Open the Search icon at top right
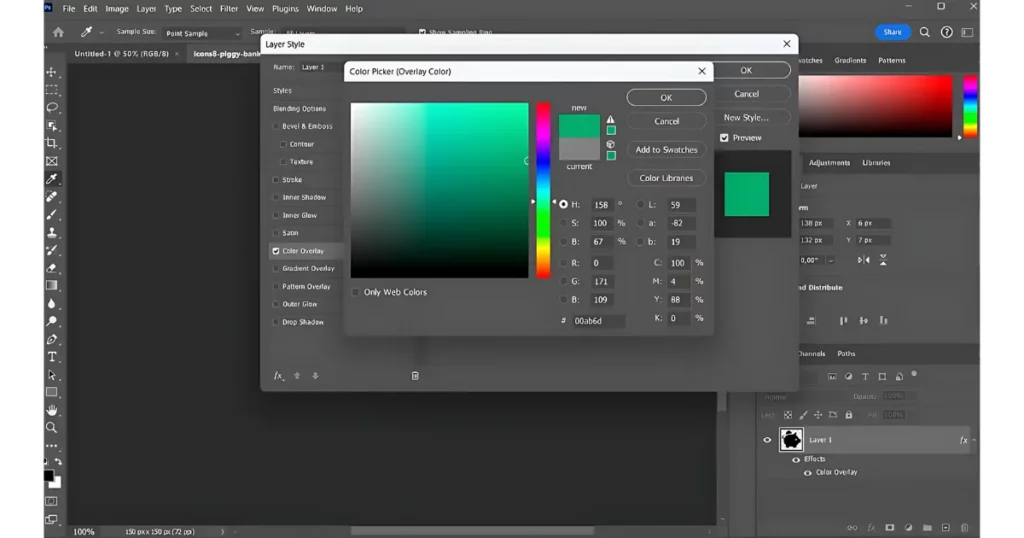The height and width of the screenshot is (538, 1024). [925, 32]
